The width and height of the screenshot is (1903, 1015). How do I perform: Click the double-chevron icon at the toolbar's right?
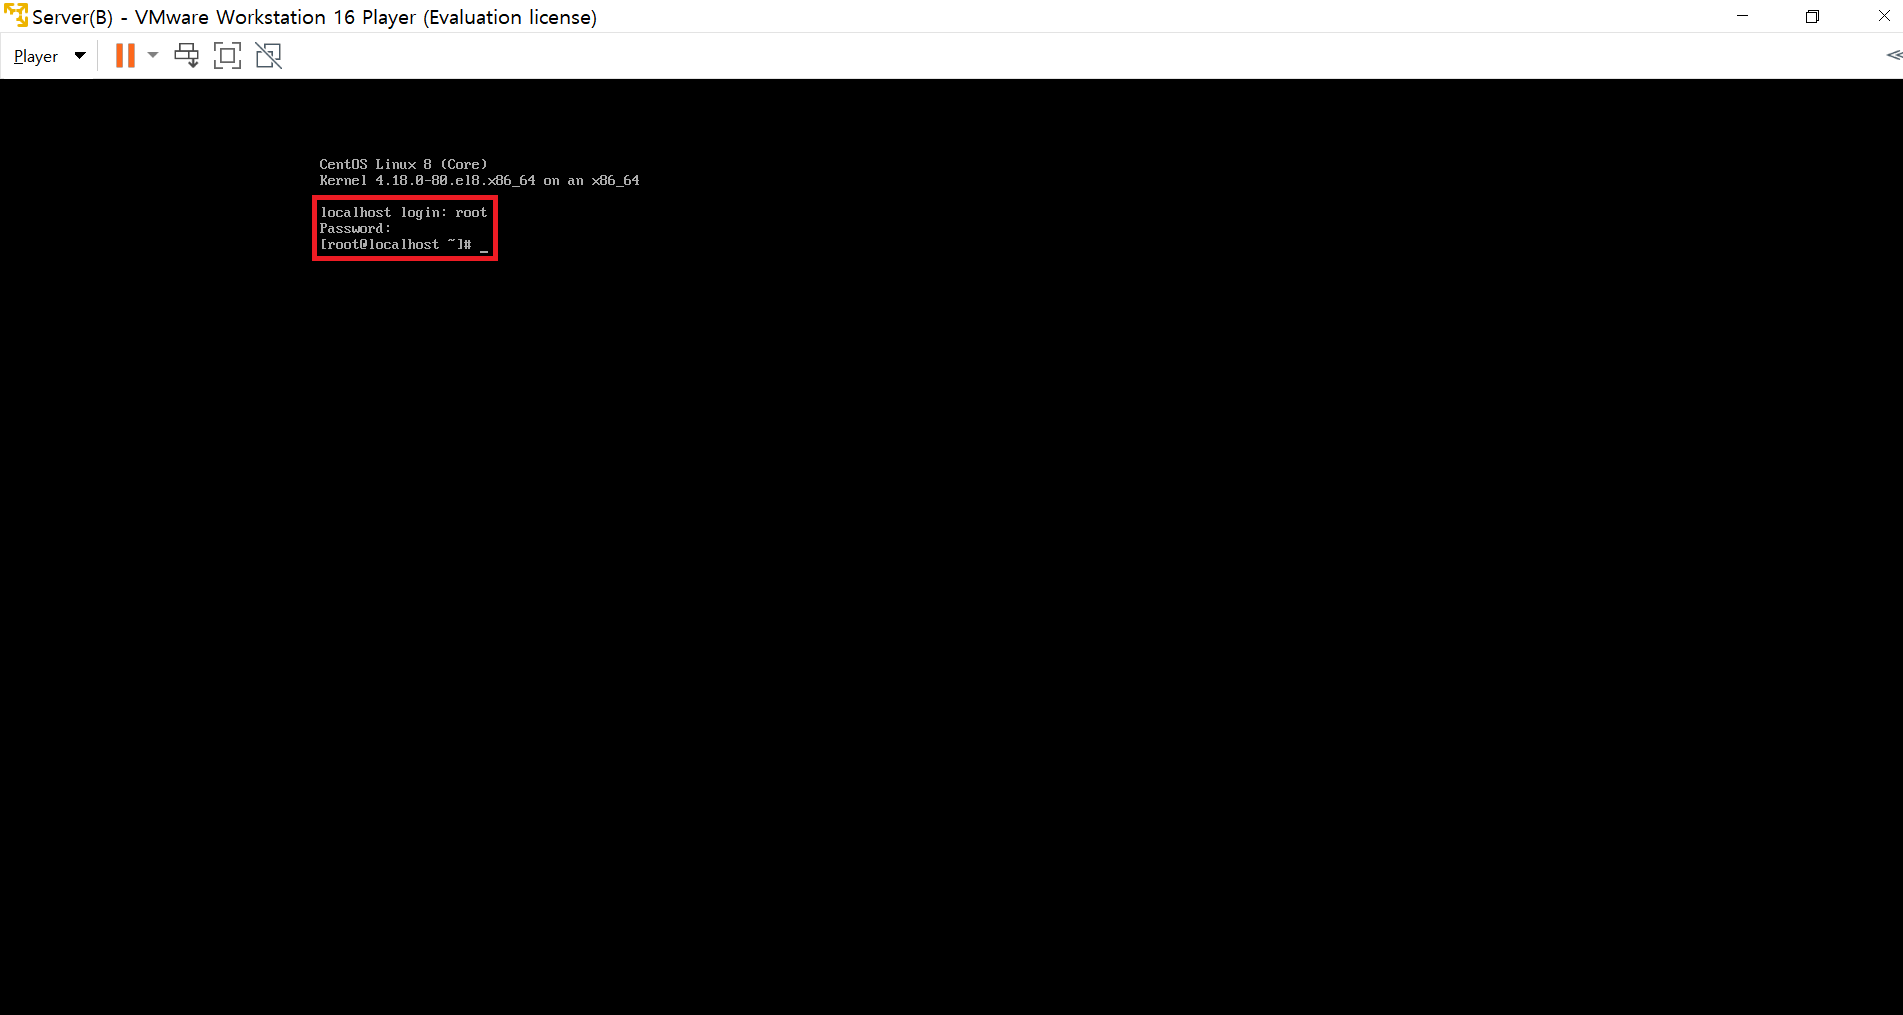click(x=1893, y=55)
